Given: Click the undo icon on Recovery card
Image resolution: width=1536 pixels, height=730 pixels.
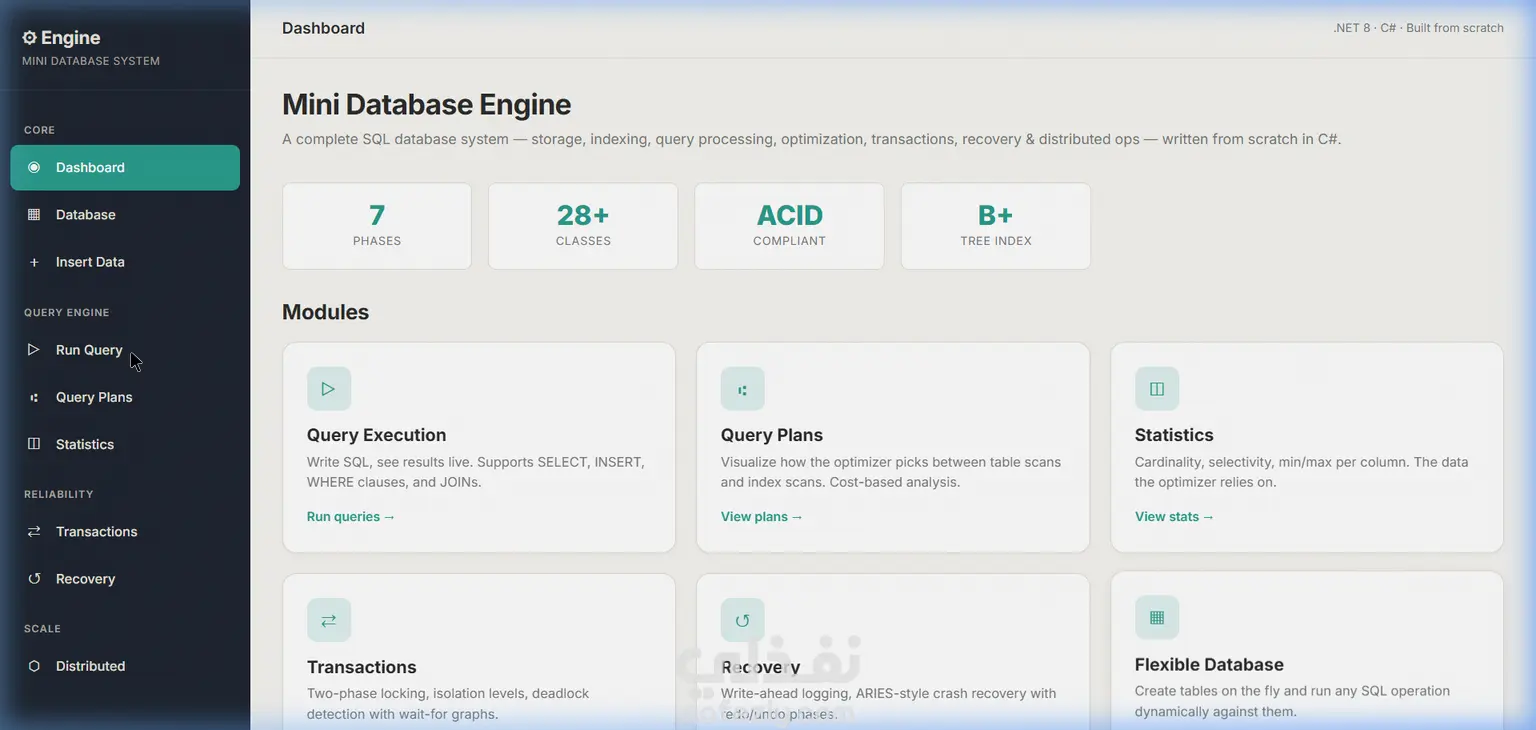Looking at the screenshot, I should (x=742, y=620).
